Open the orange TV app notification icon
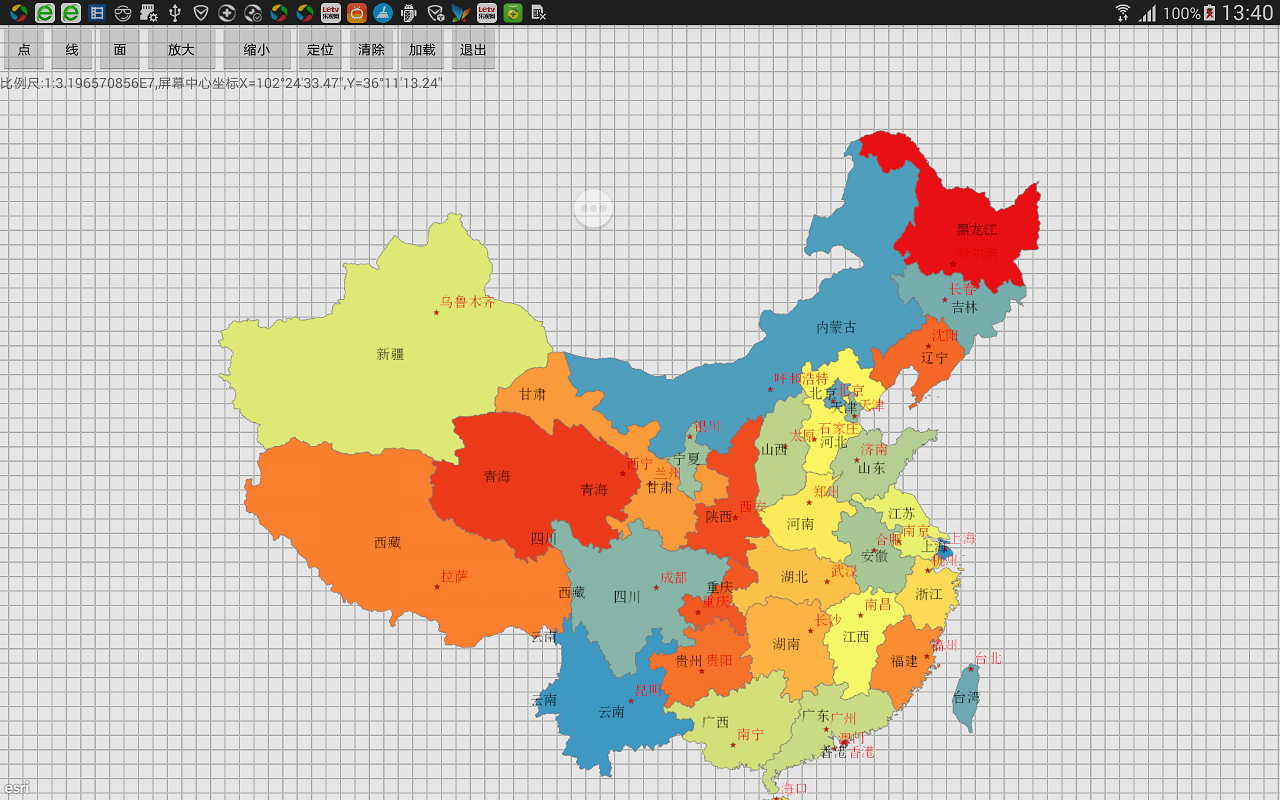The width and height of the screenshot is (1280, 800). (x=357, y=13)
